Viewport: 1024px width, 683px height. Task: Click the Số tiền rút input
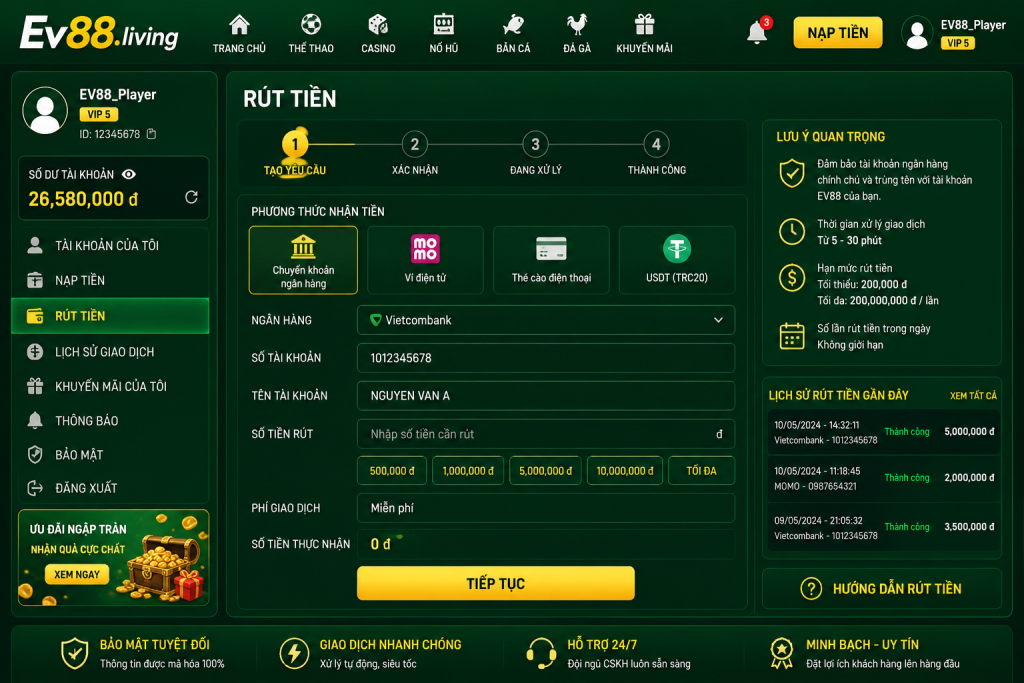click(546, 434)
